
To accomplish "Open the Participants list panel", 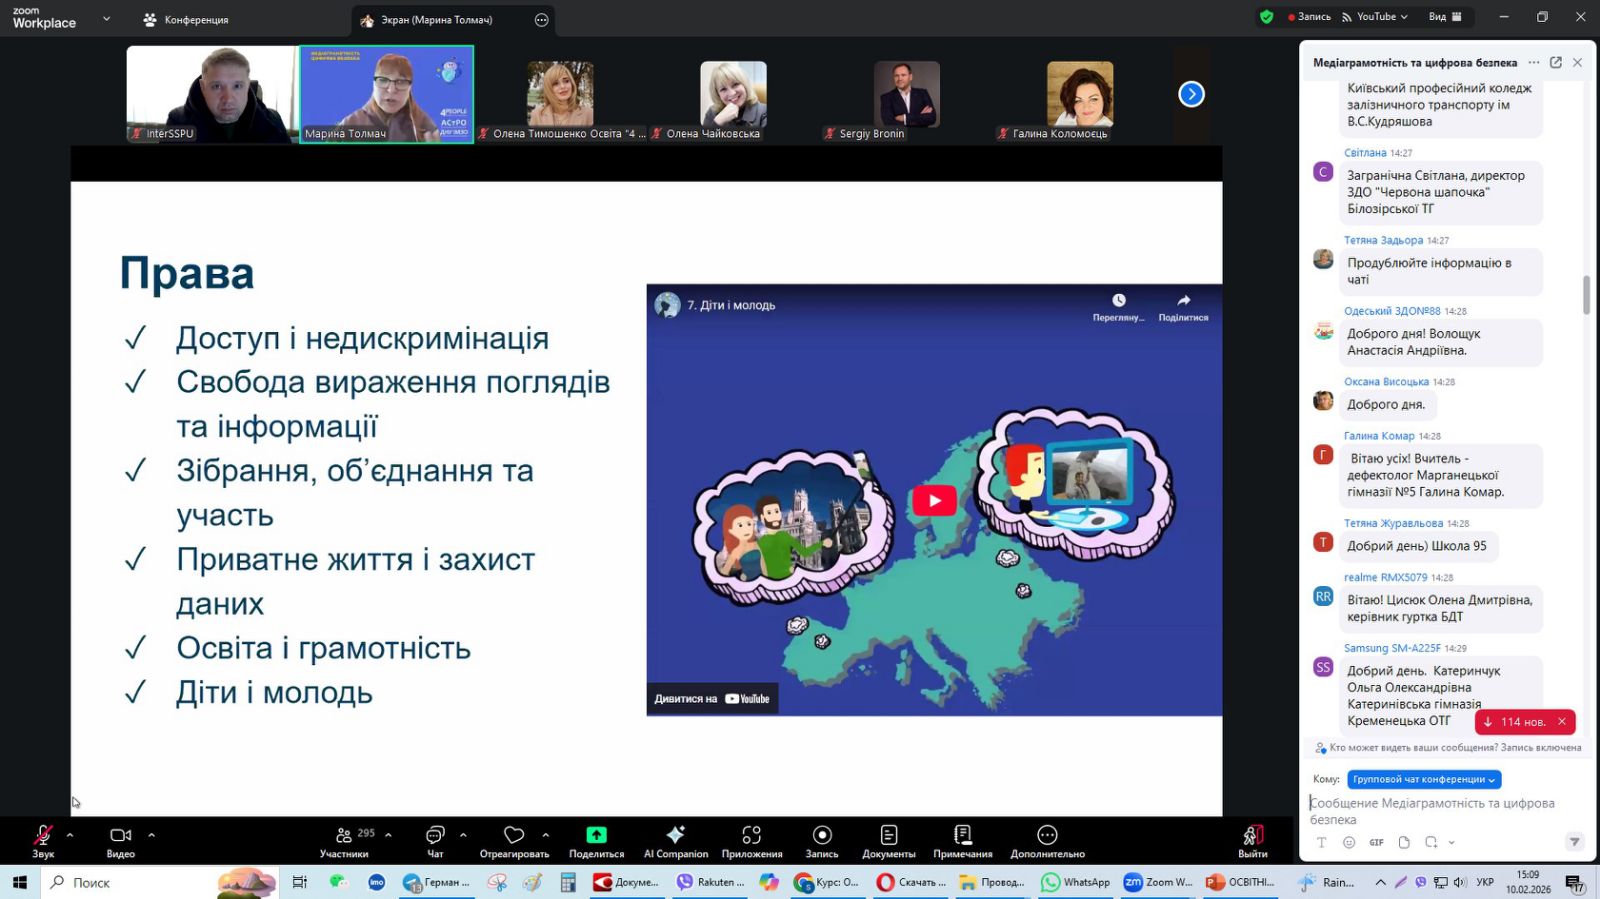I will pyautogui.click(x=345, y=836).
